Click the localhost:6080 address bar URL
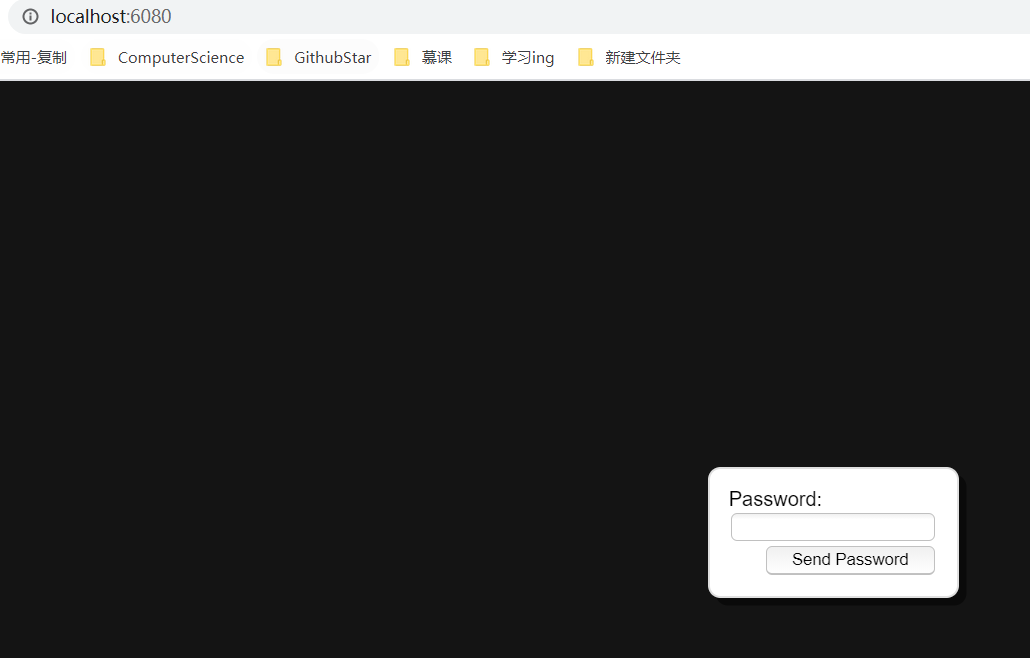The width and height of the screenshot is (1030, 658). (x=111, y=16)
